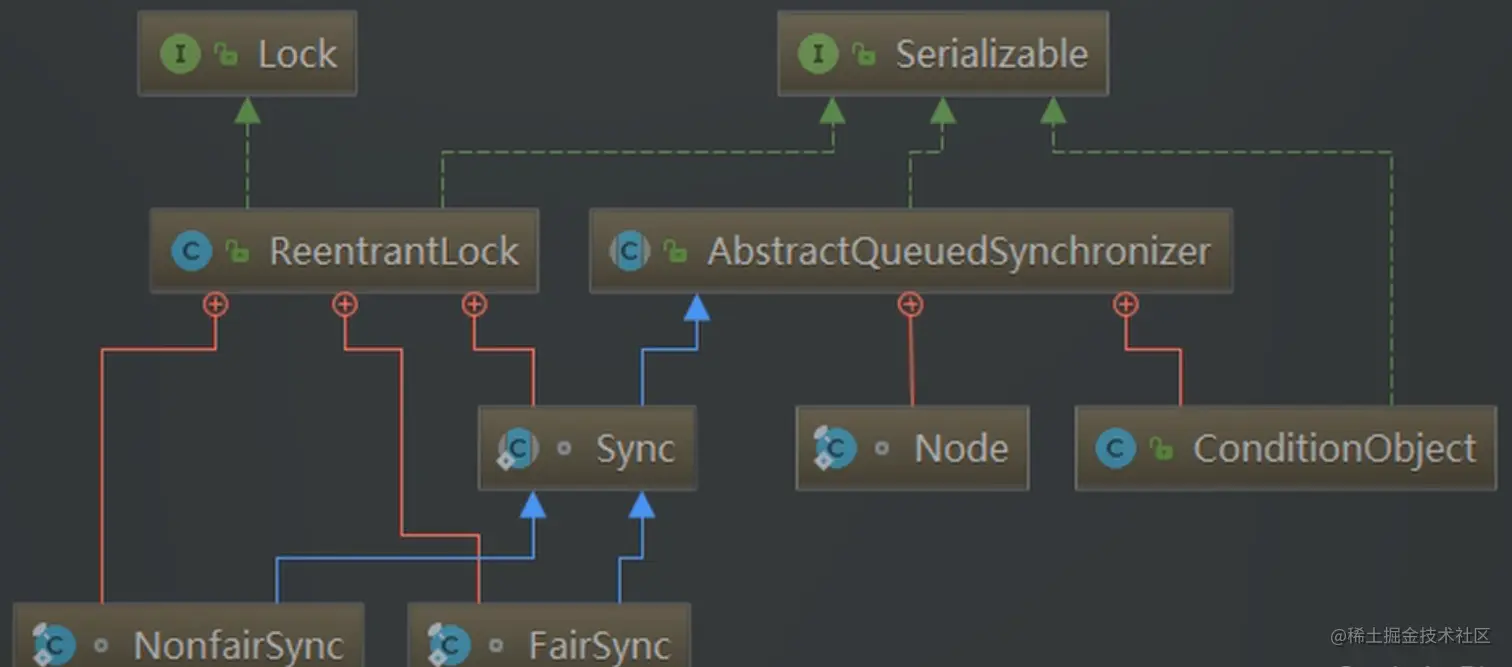The image size is (1512, 667).
Task: Click the public lock icon beside ReentrantLock
Action: pos(238,252)
